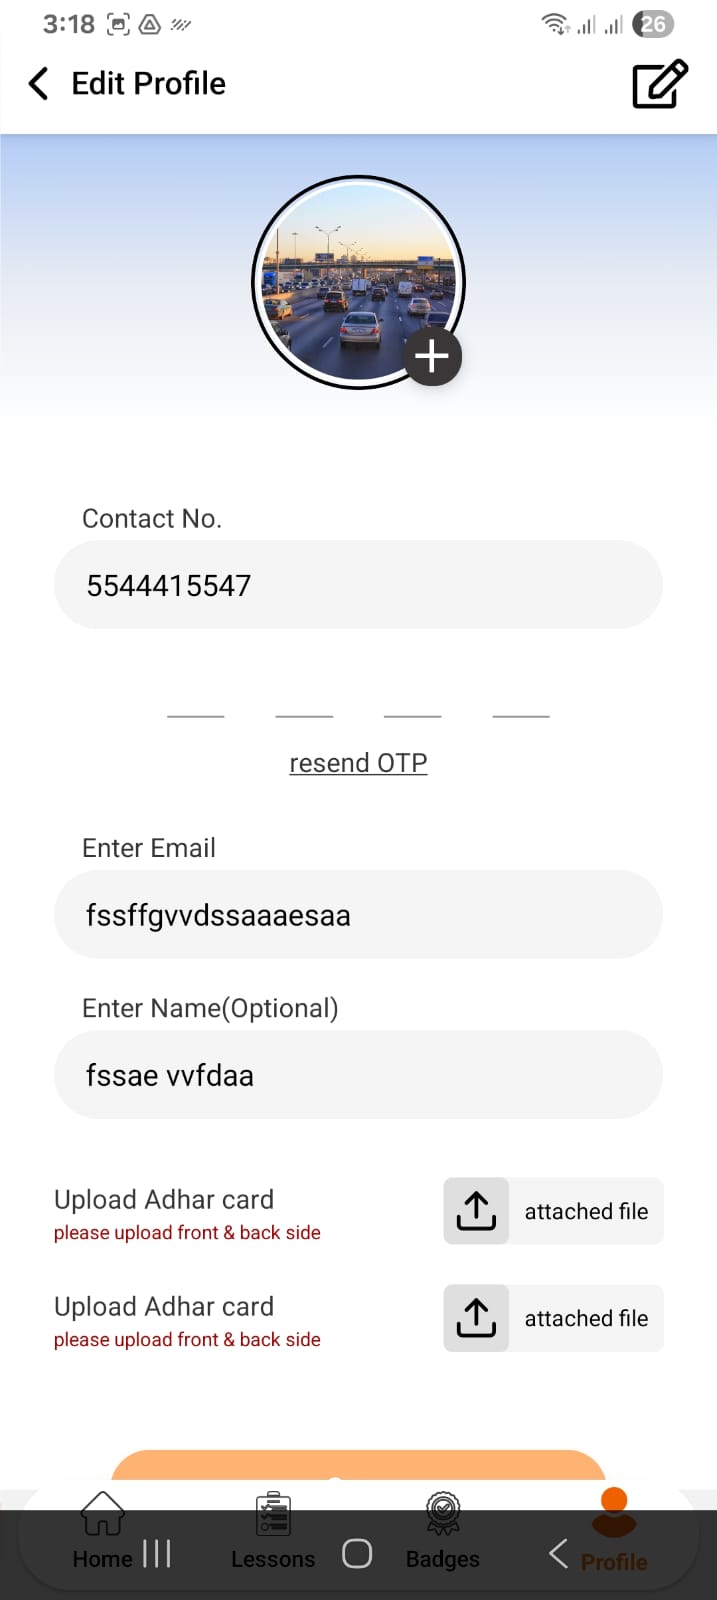Tap the second Adhar card upload icon

(x=476, y=1318)
